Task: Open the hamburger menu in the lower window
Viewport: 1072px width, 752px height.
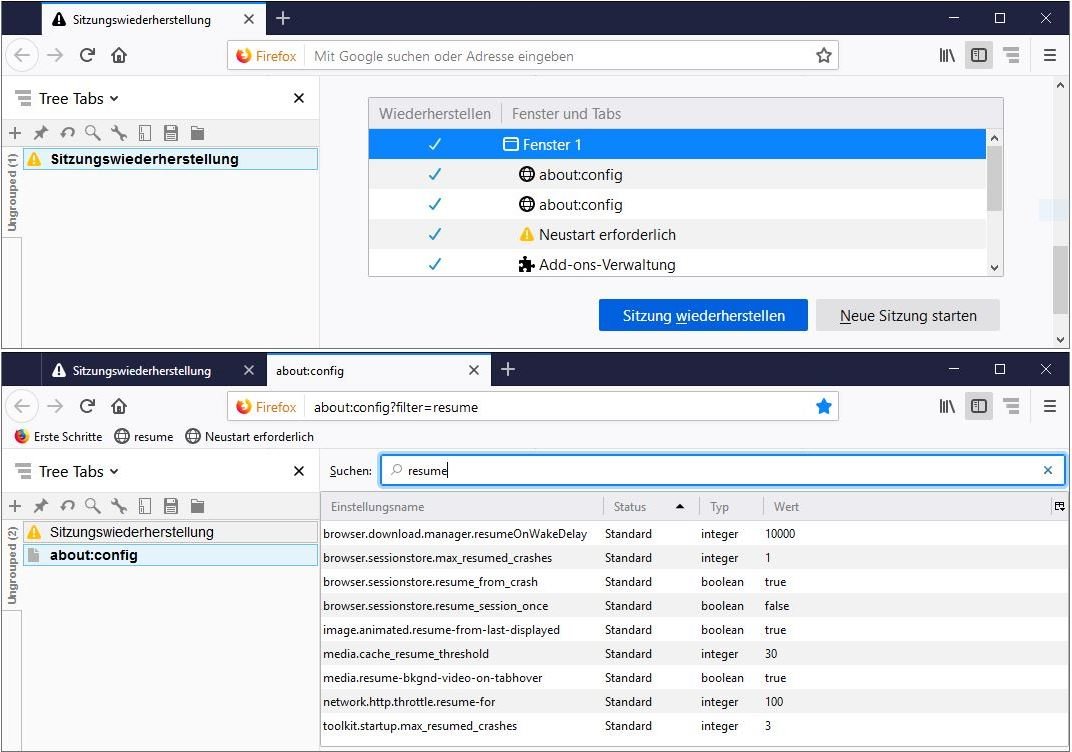Action: 1049,407
